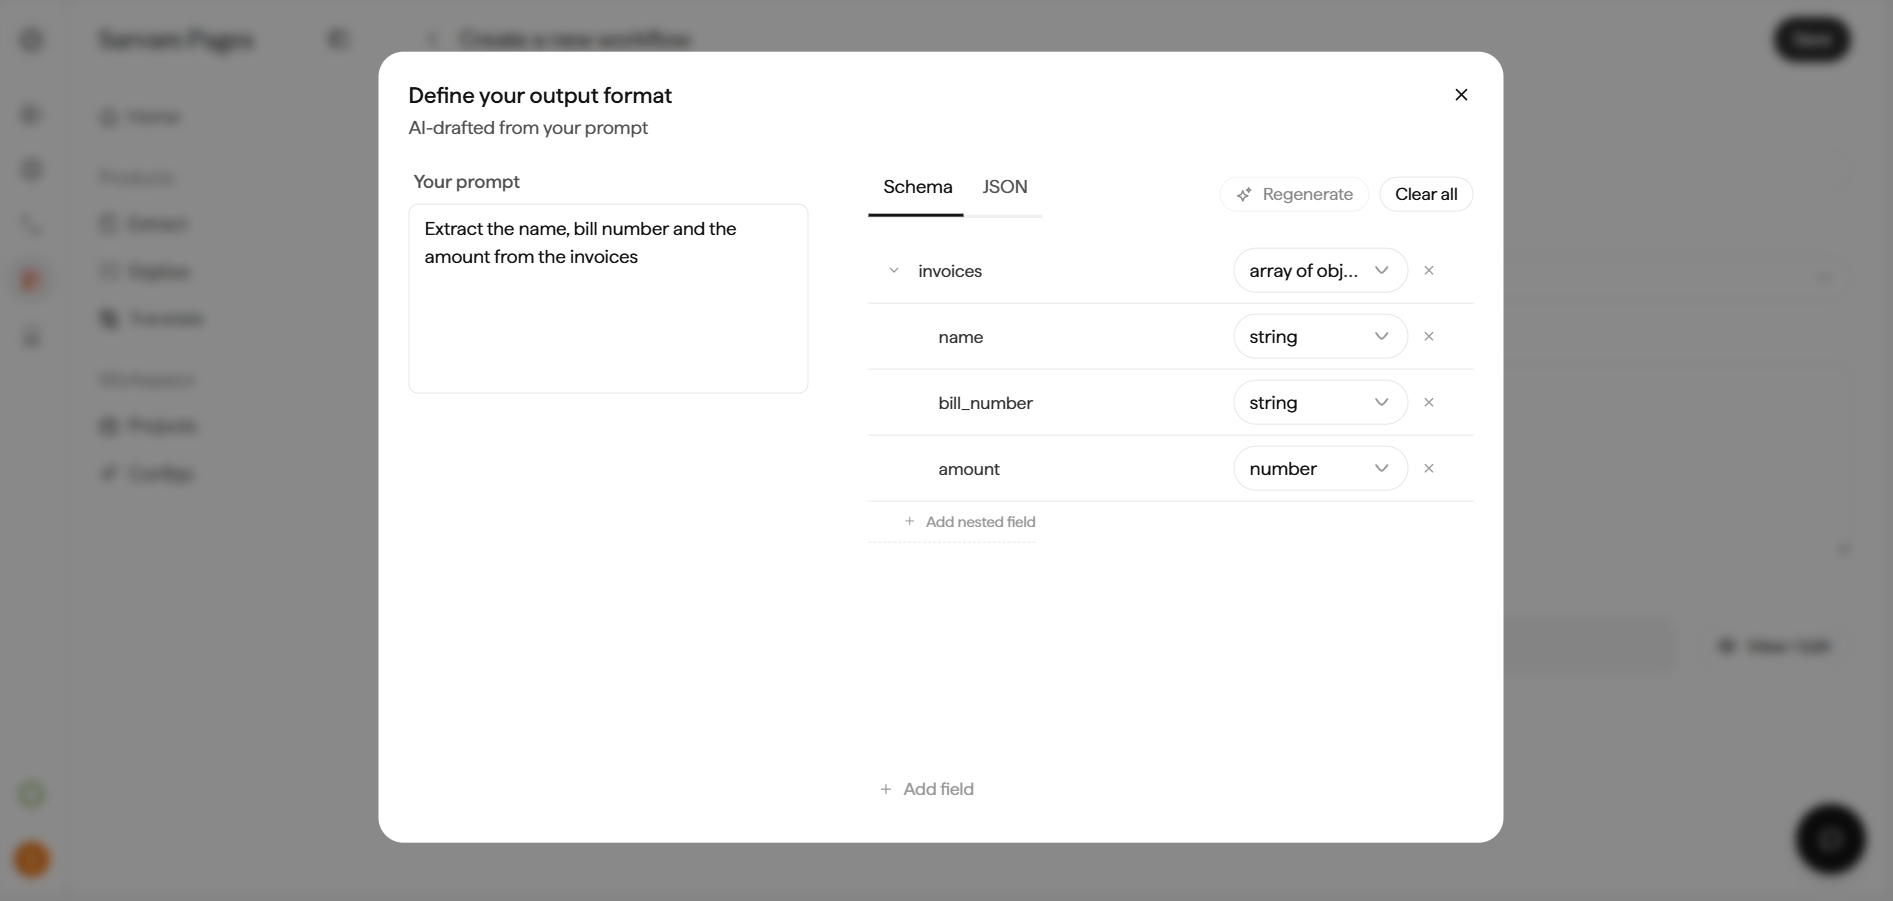The height and width of the screenshot is (901, 1893).
Task: Select the name field label
Action: [960, 337]
